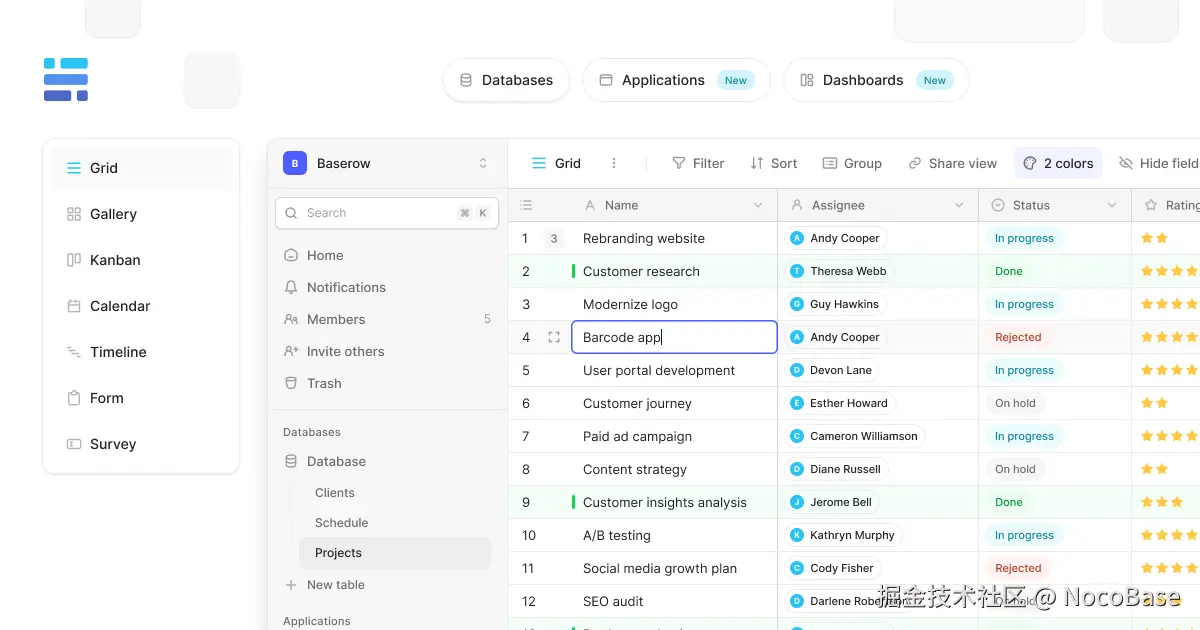Click the Filter funnel icon
Viewport: 1200px width, 630px height.
pyautogui.click(x=679, y=164)
